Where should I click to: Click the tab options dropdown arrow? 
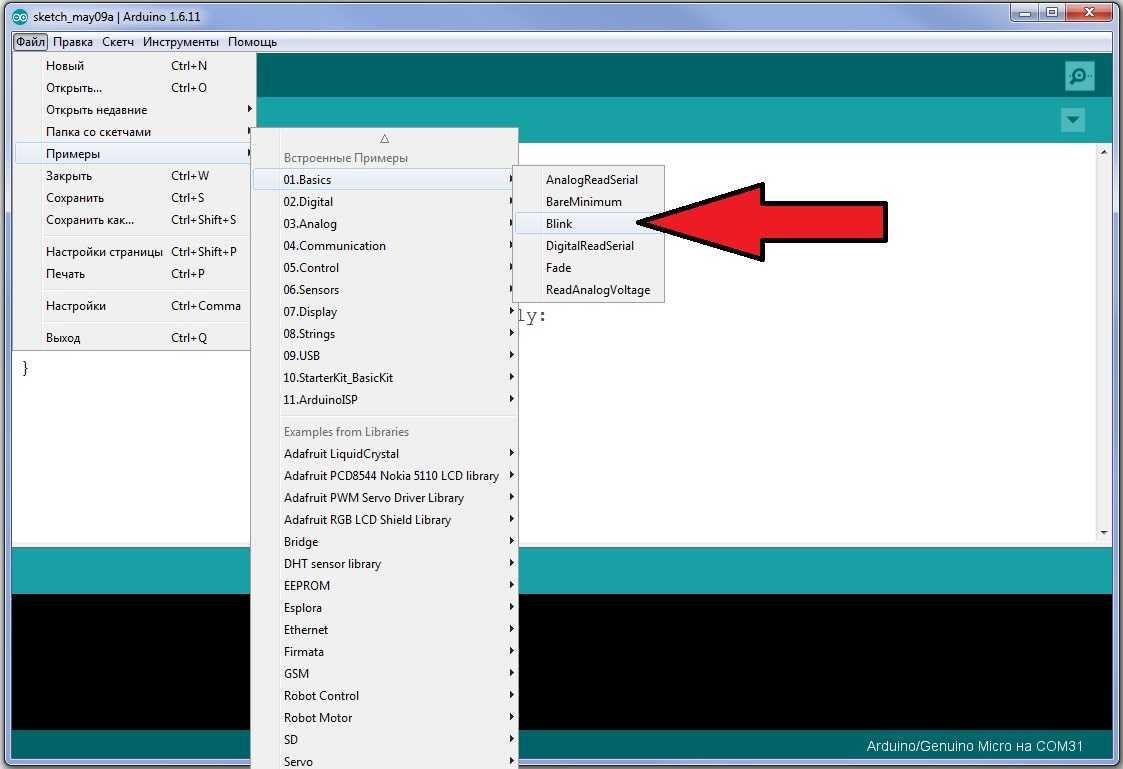coord(1072,120)
